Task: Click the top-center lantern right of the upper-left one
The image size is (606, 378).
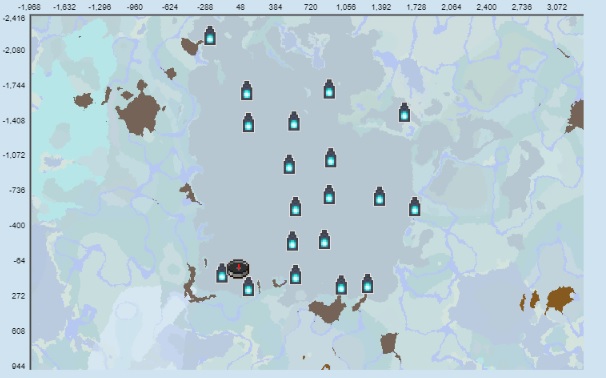Action: pos(329,89)
